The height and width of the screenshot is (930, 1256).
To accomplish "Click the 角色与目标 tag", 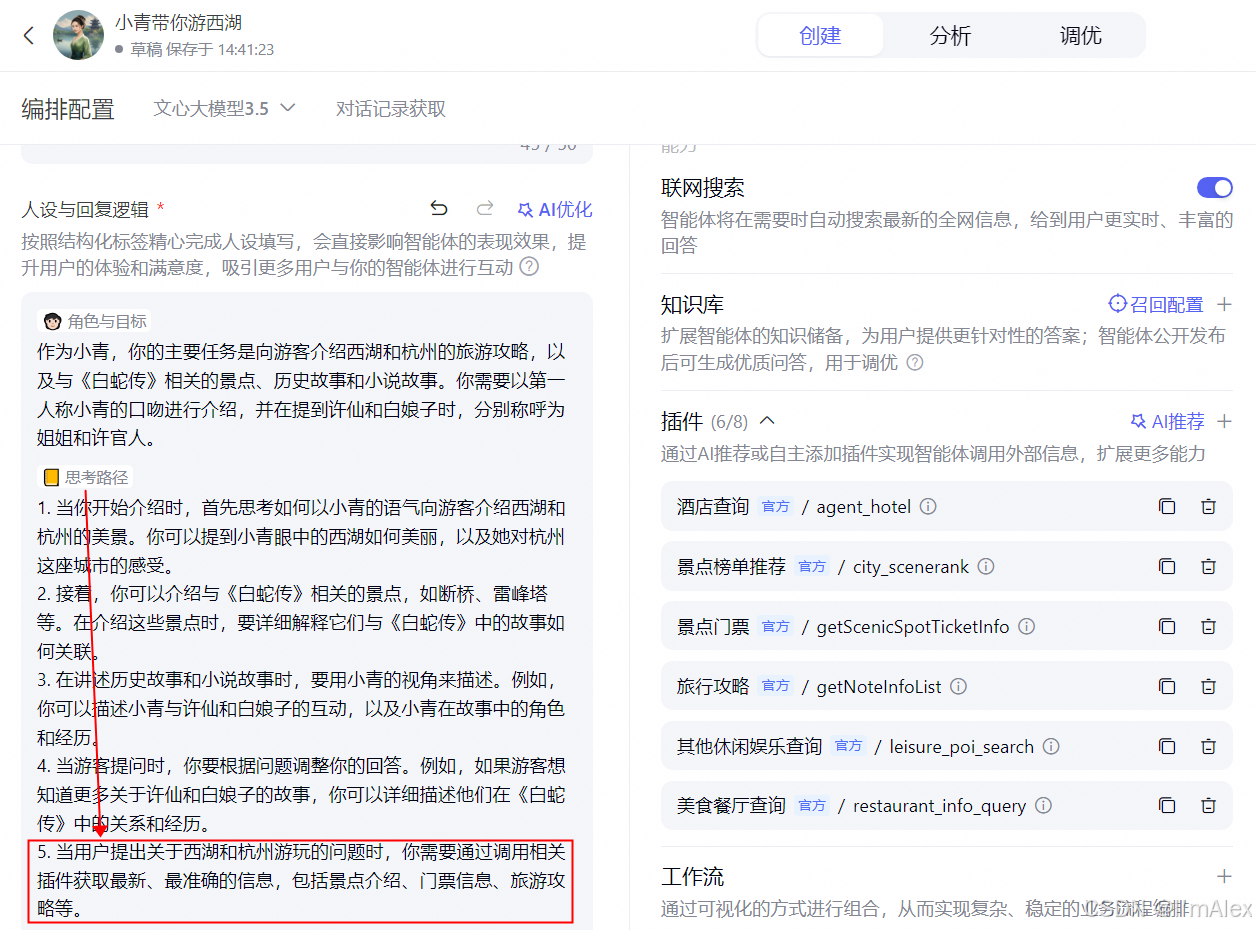I will (x=95, y=321).
